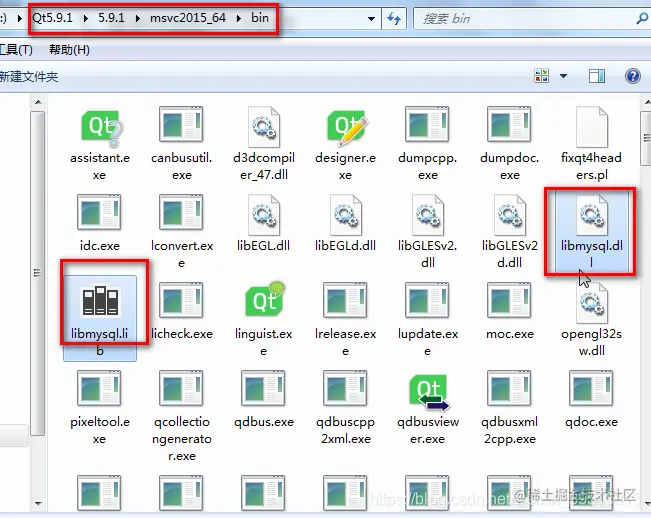Go to 5.9.1 folder in the address path
The width and height of the screenshot is (651, 518).
click(x=111, y=18)
